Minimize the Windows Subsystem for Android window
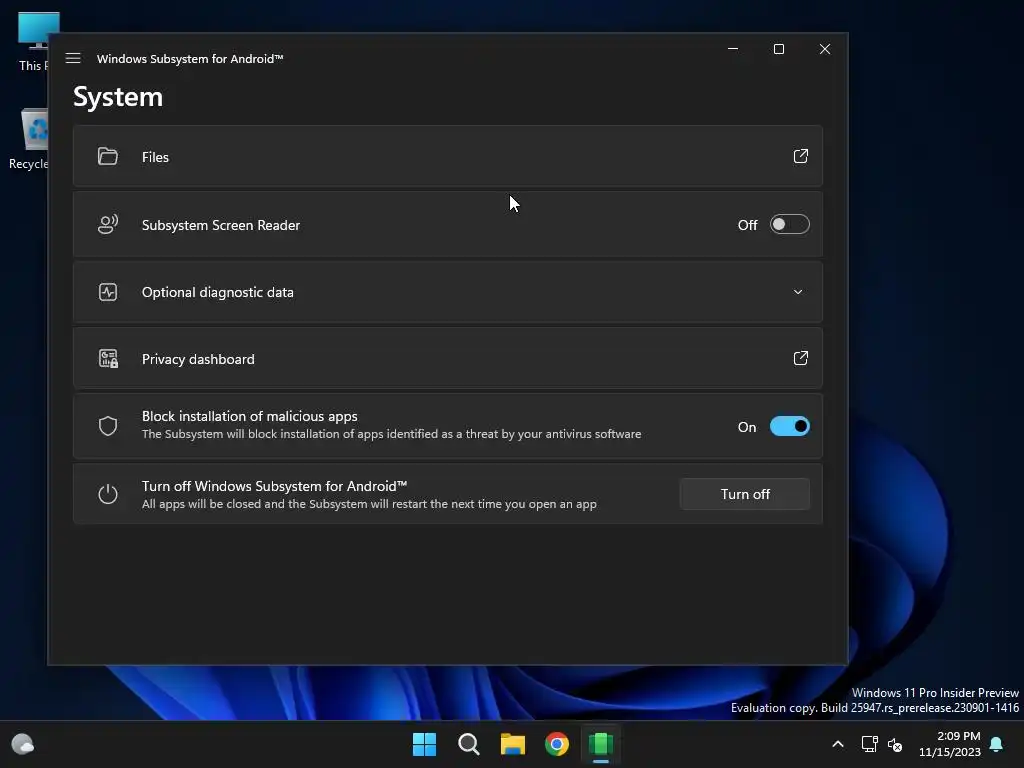 733,49
